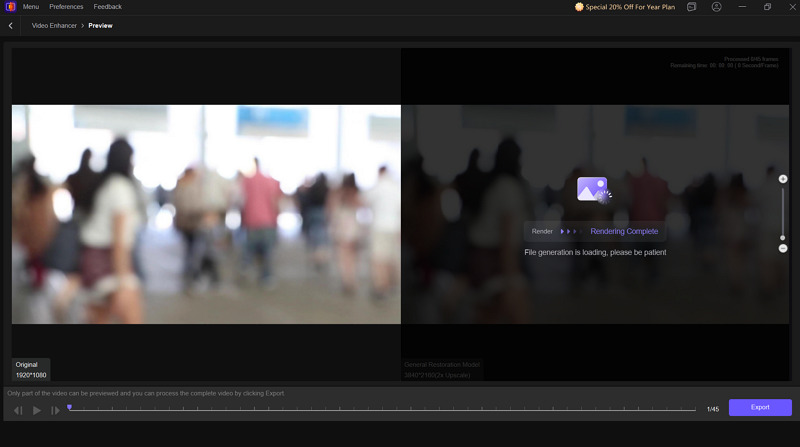The width and height of the screenshot is (800, 447).
Task: Click the purple timeline playhead marker
Action: pyautogui.click(x=69, y=407)
